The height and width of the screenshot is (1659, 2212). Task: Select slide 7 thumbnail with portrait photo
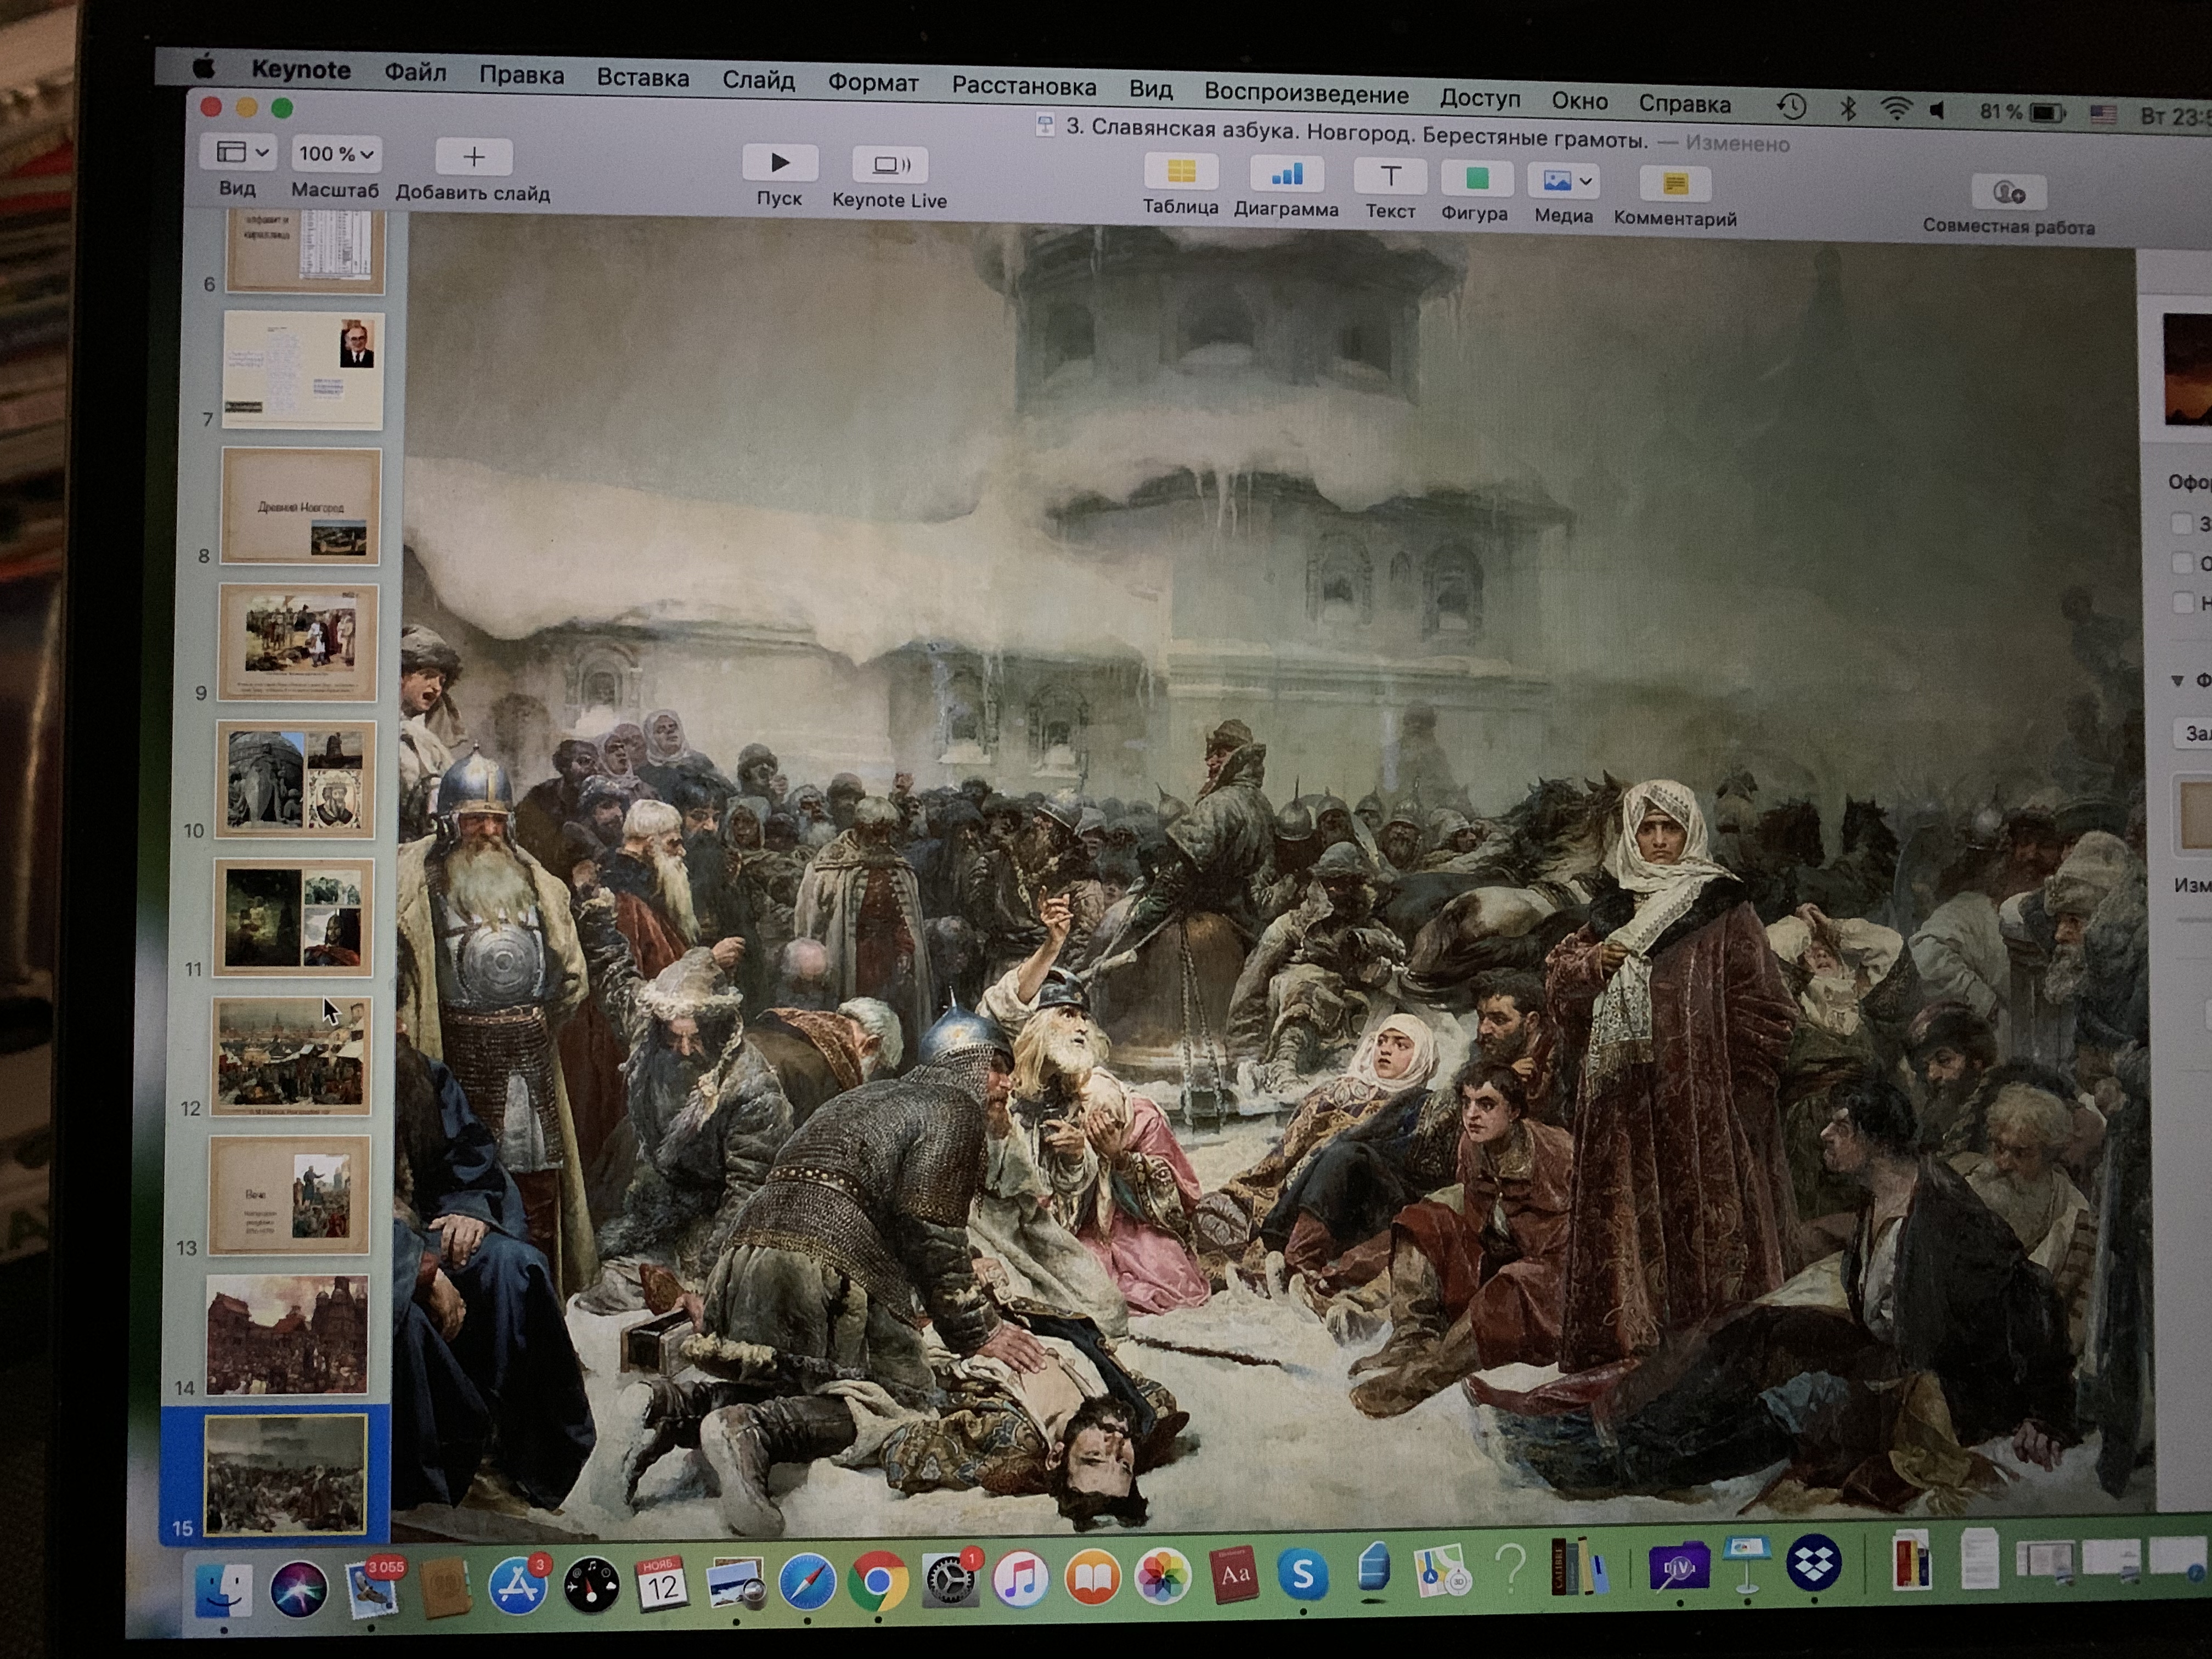coord(303,369)
